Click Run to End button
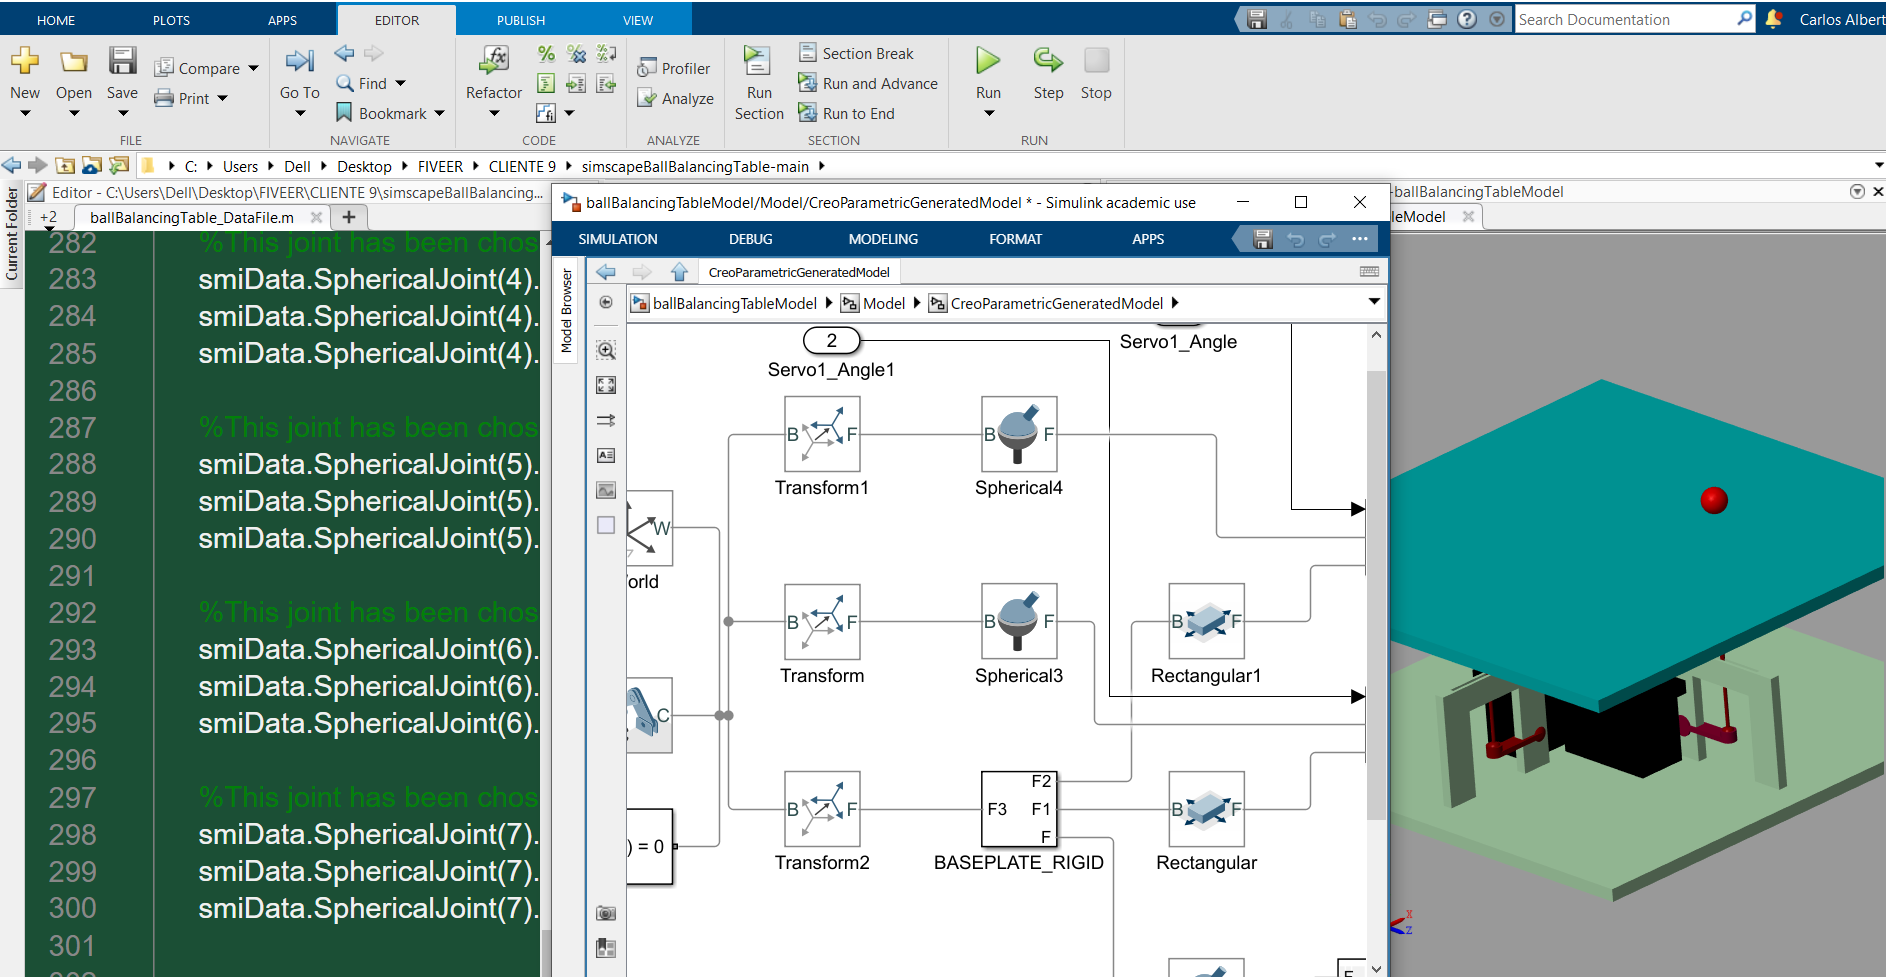The image size is (1886, 977). click(846, 113)
